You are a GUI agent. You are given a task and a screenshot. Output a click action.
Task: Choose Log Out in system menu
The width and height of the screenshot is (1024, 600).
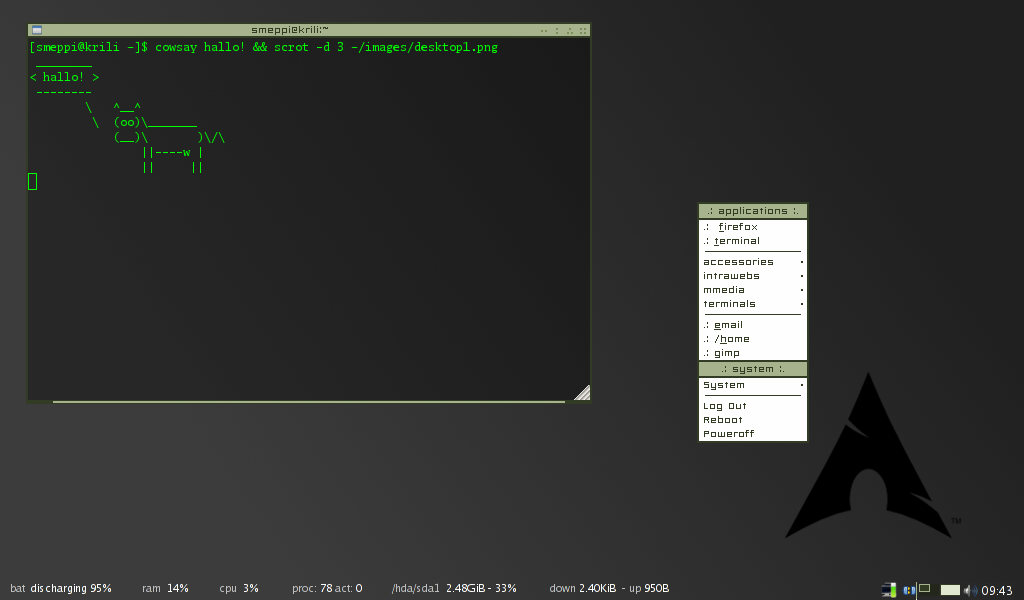tap(752, 406)
